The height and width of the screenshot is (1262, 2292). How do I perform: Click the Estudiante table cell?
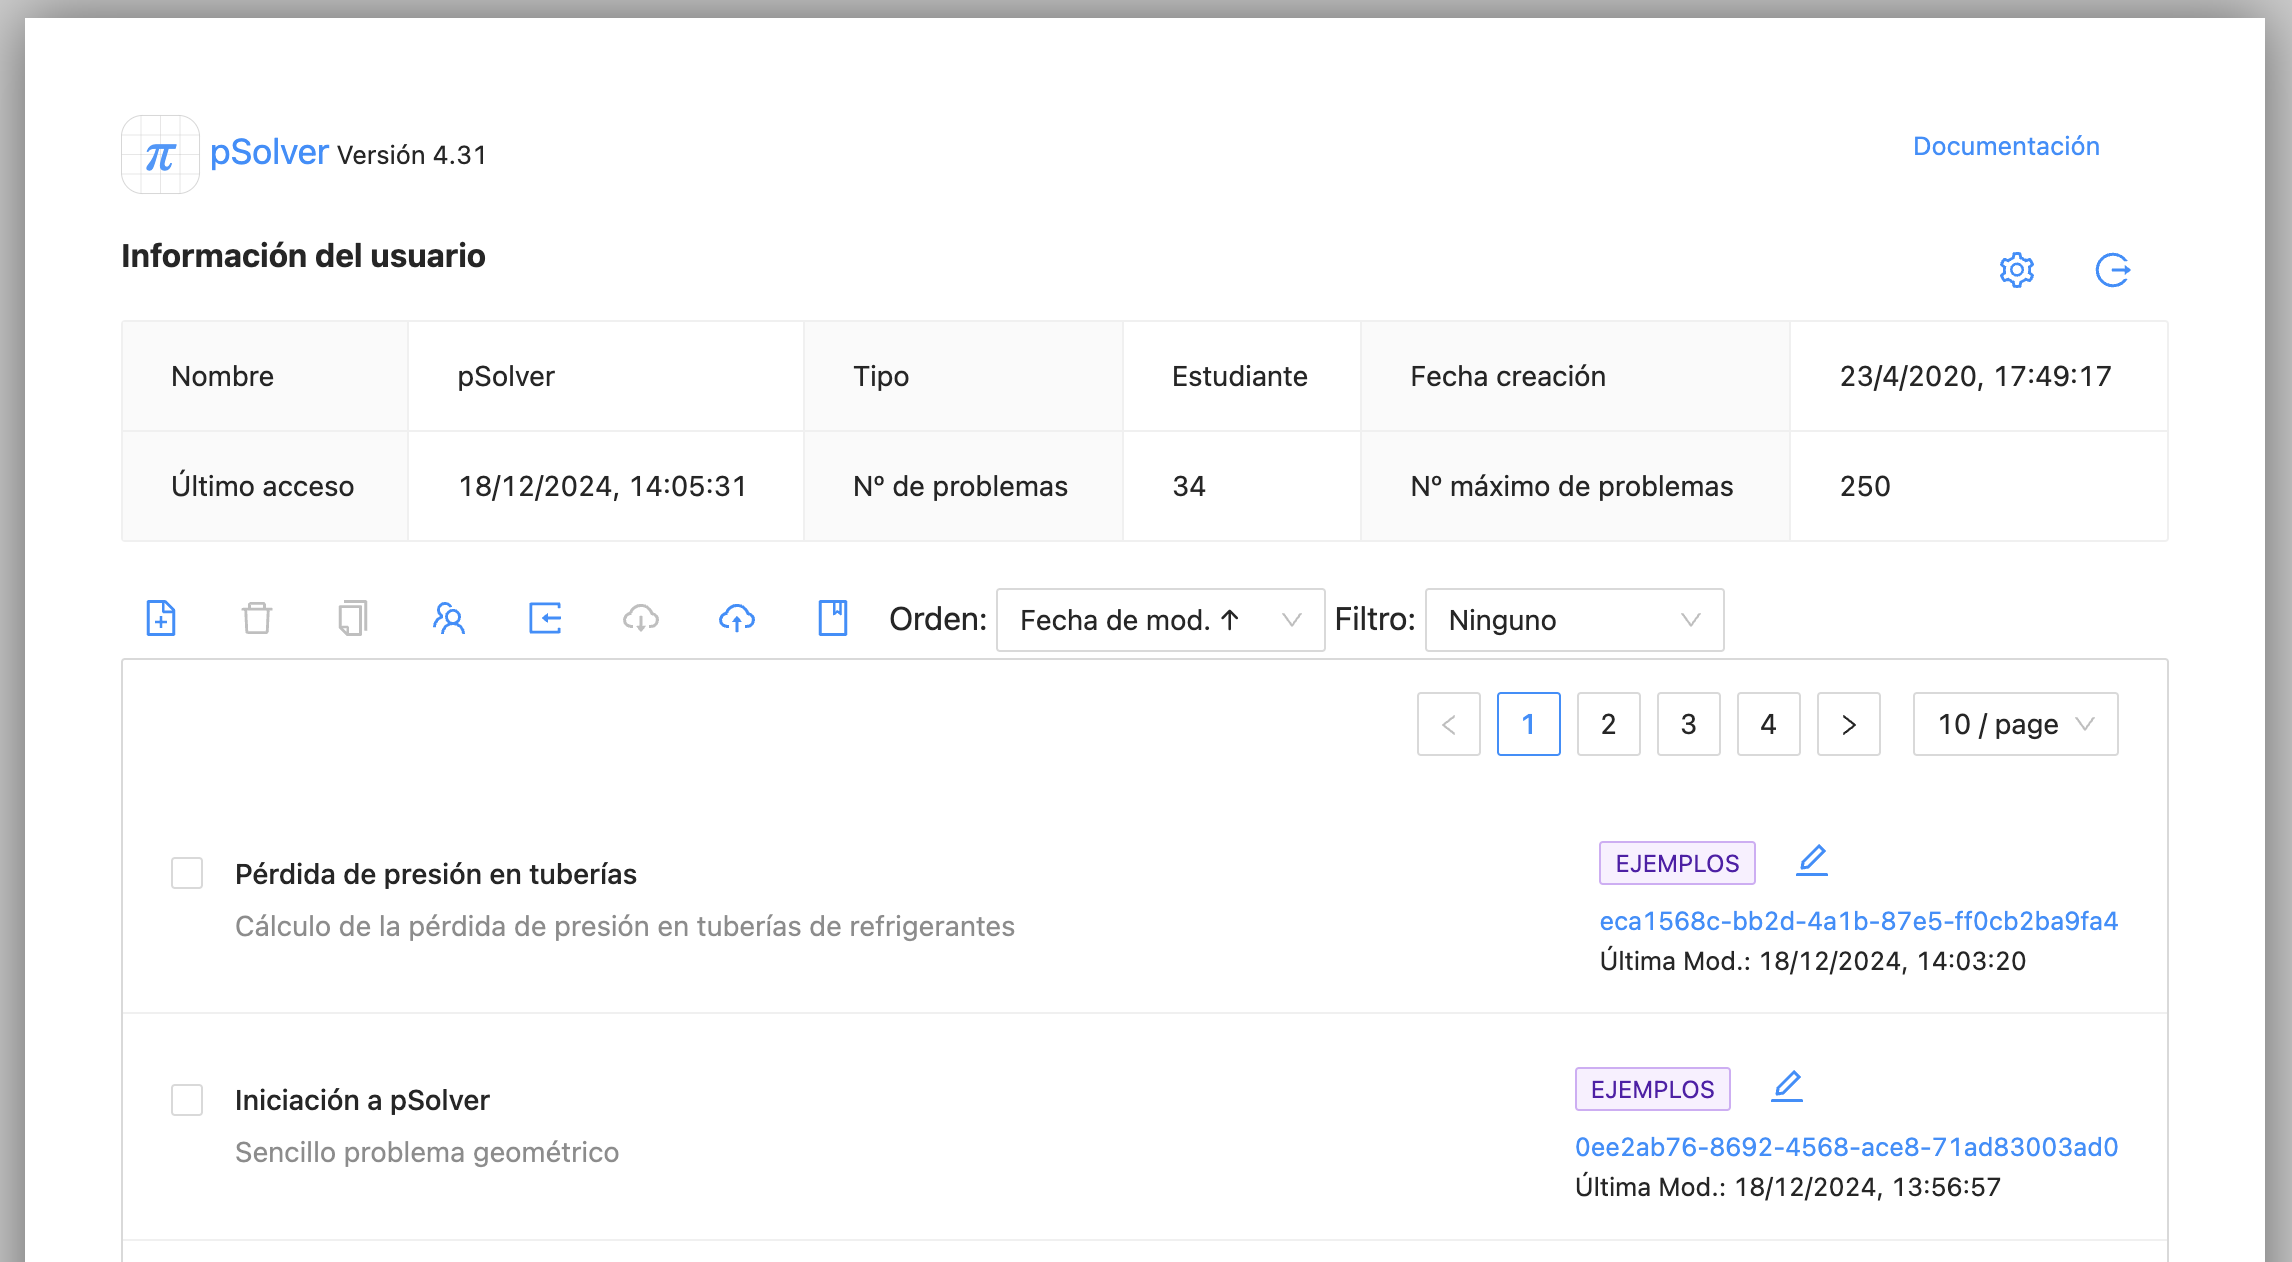click(x=1241, y=376)
